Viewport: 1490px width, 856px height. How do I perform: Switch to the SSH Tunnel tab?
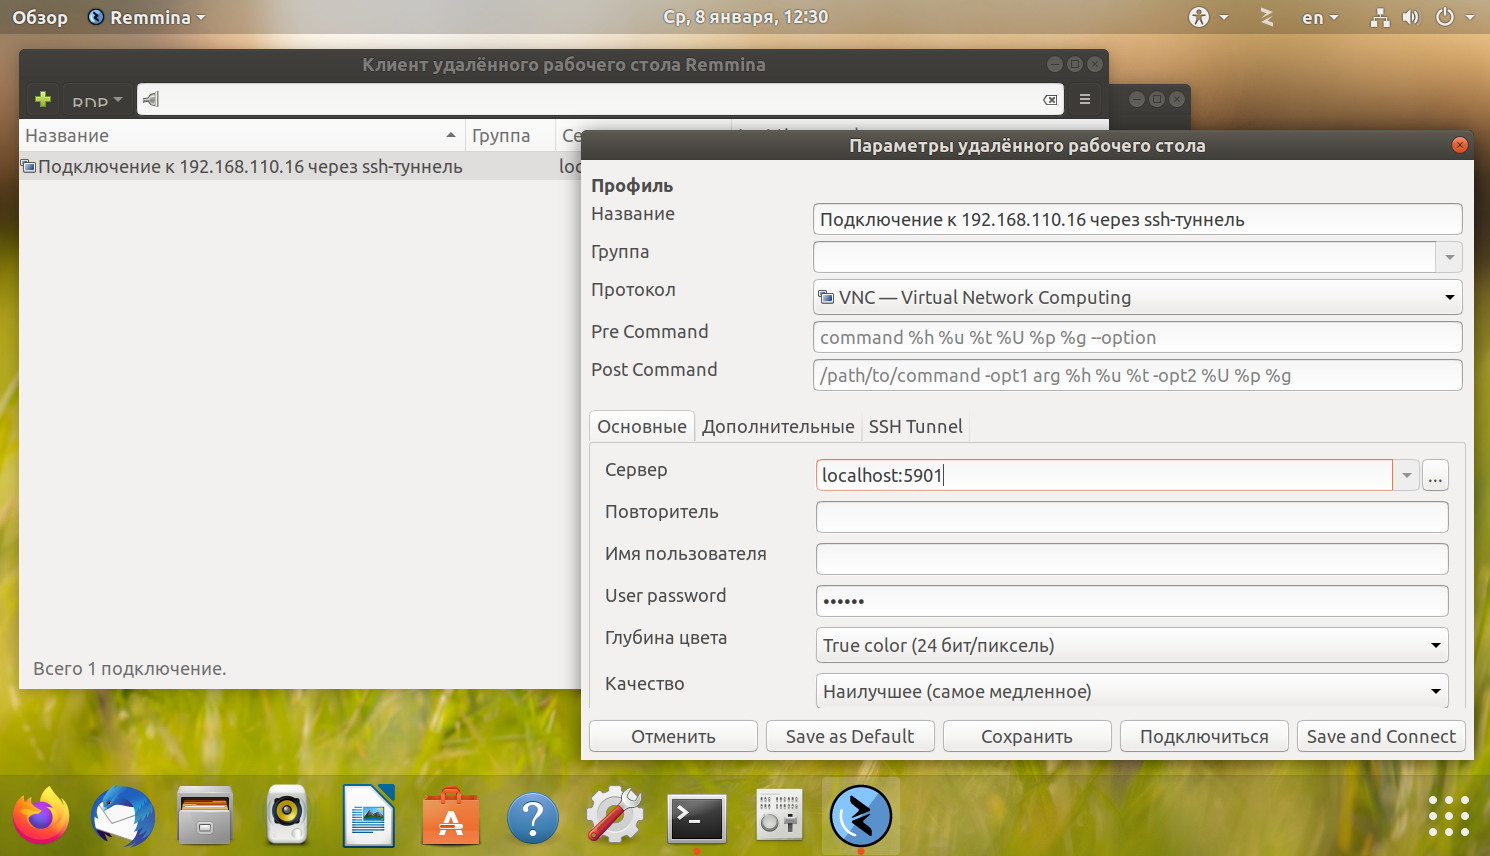915,426
